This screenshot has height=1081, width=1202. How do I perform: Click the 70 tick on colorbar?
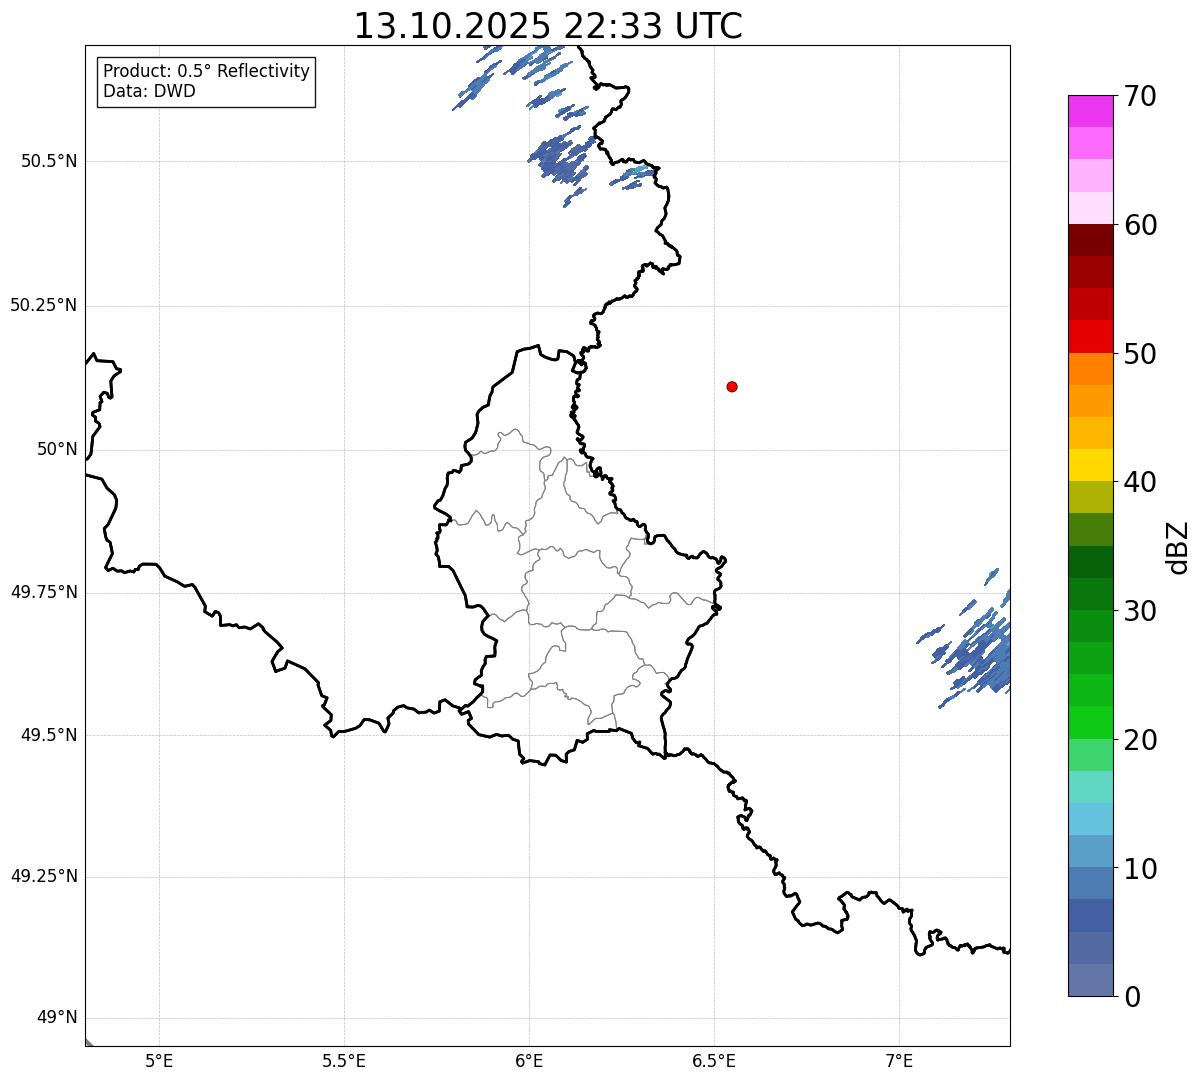coord(1140,96)
